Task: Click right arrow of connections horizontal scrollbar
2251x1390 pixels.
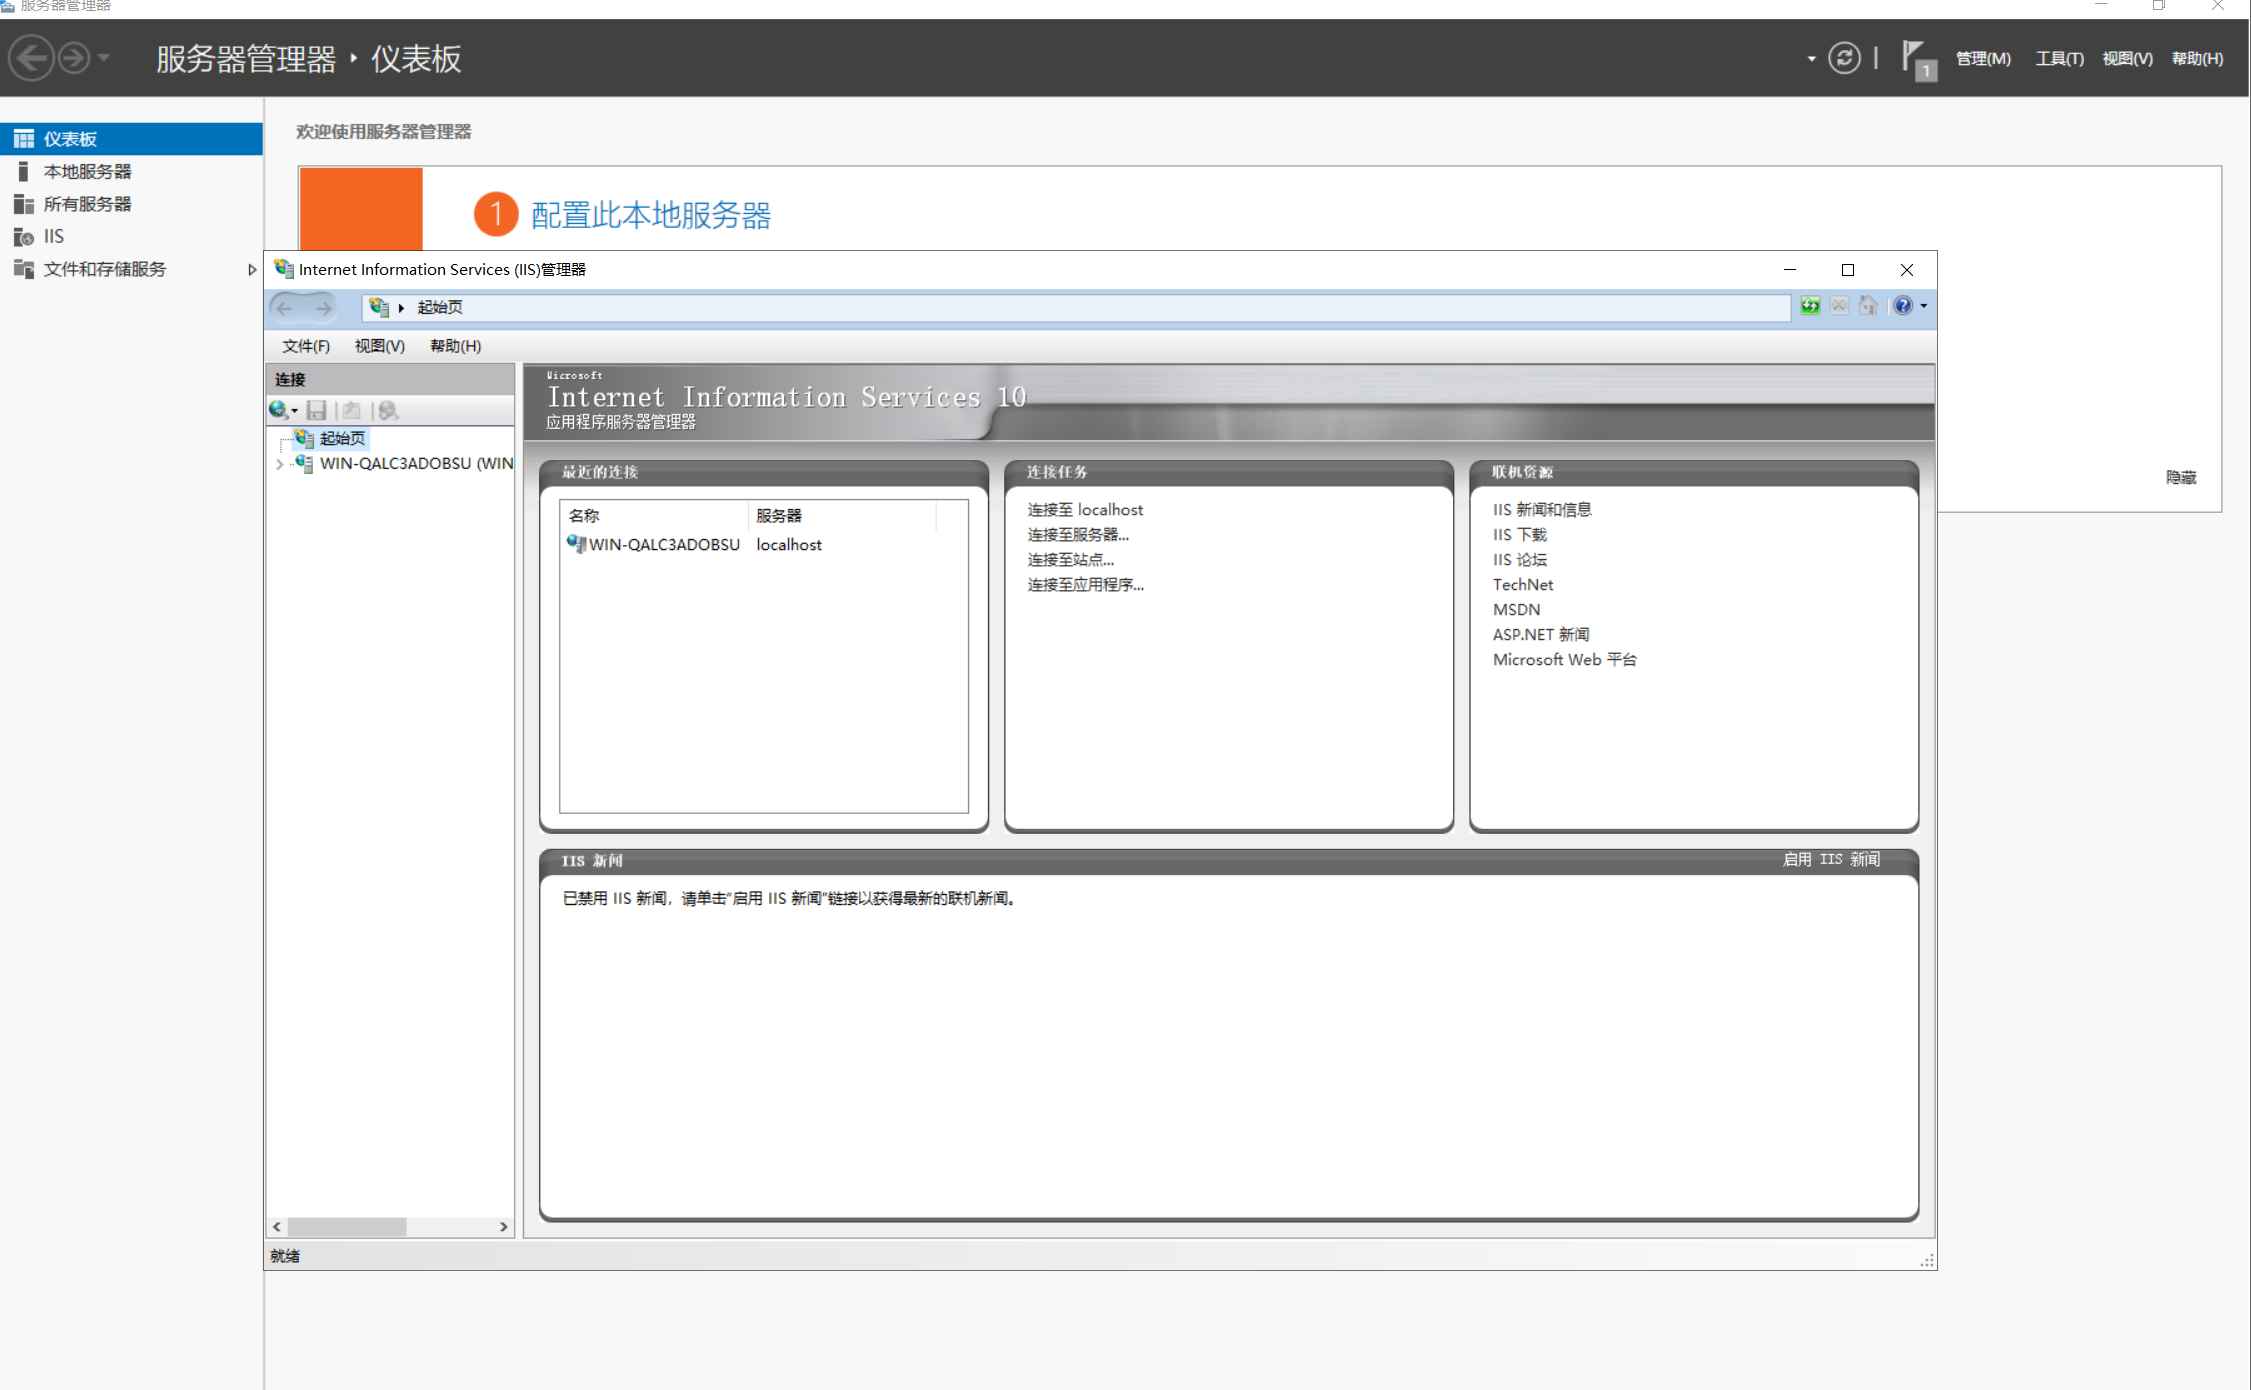Action: coord(504,1227)
